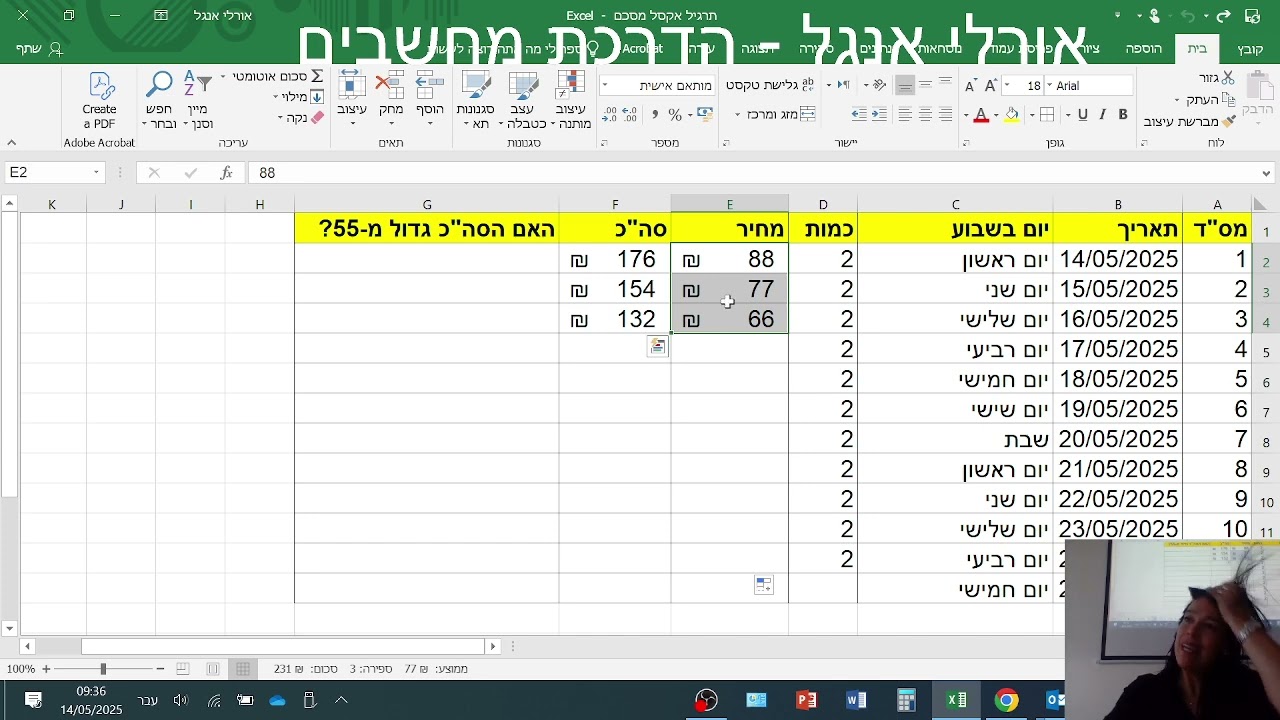Click the decrease indent icon
Image resolution: width=1280 pixels, height=720 pixels.
pos(879,115)
